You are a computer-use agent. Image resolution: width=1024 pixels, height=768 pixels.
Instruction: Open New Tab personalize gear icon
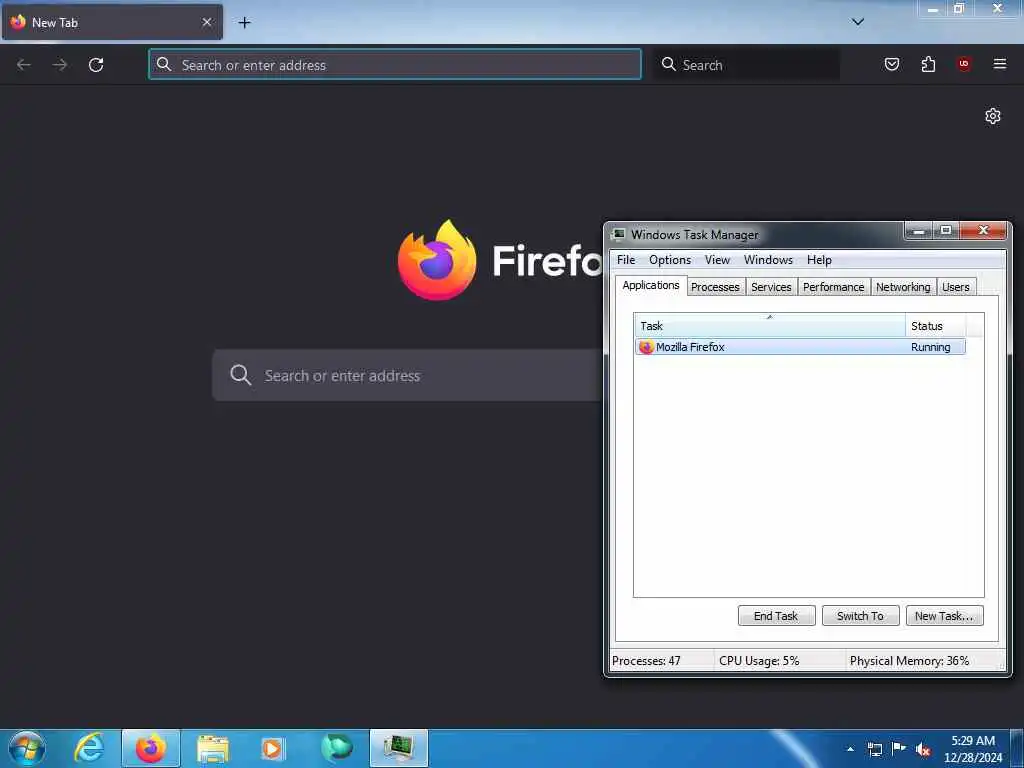pos(992,116)
